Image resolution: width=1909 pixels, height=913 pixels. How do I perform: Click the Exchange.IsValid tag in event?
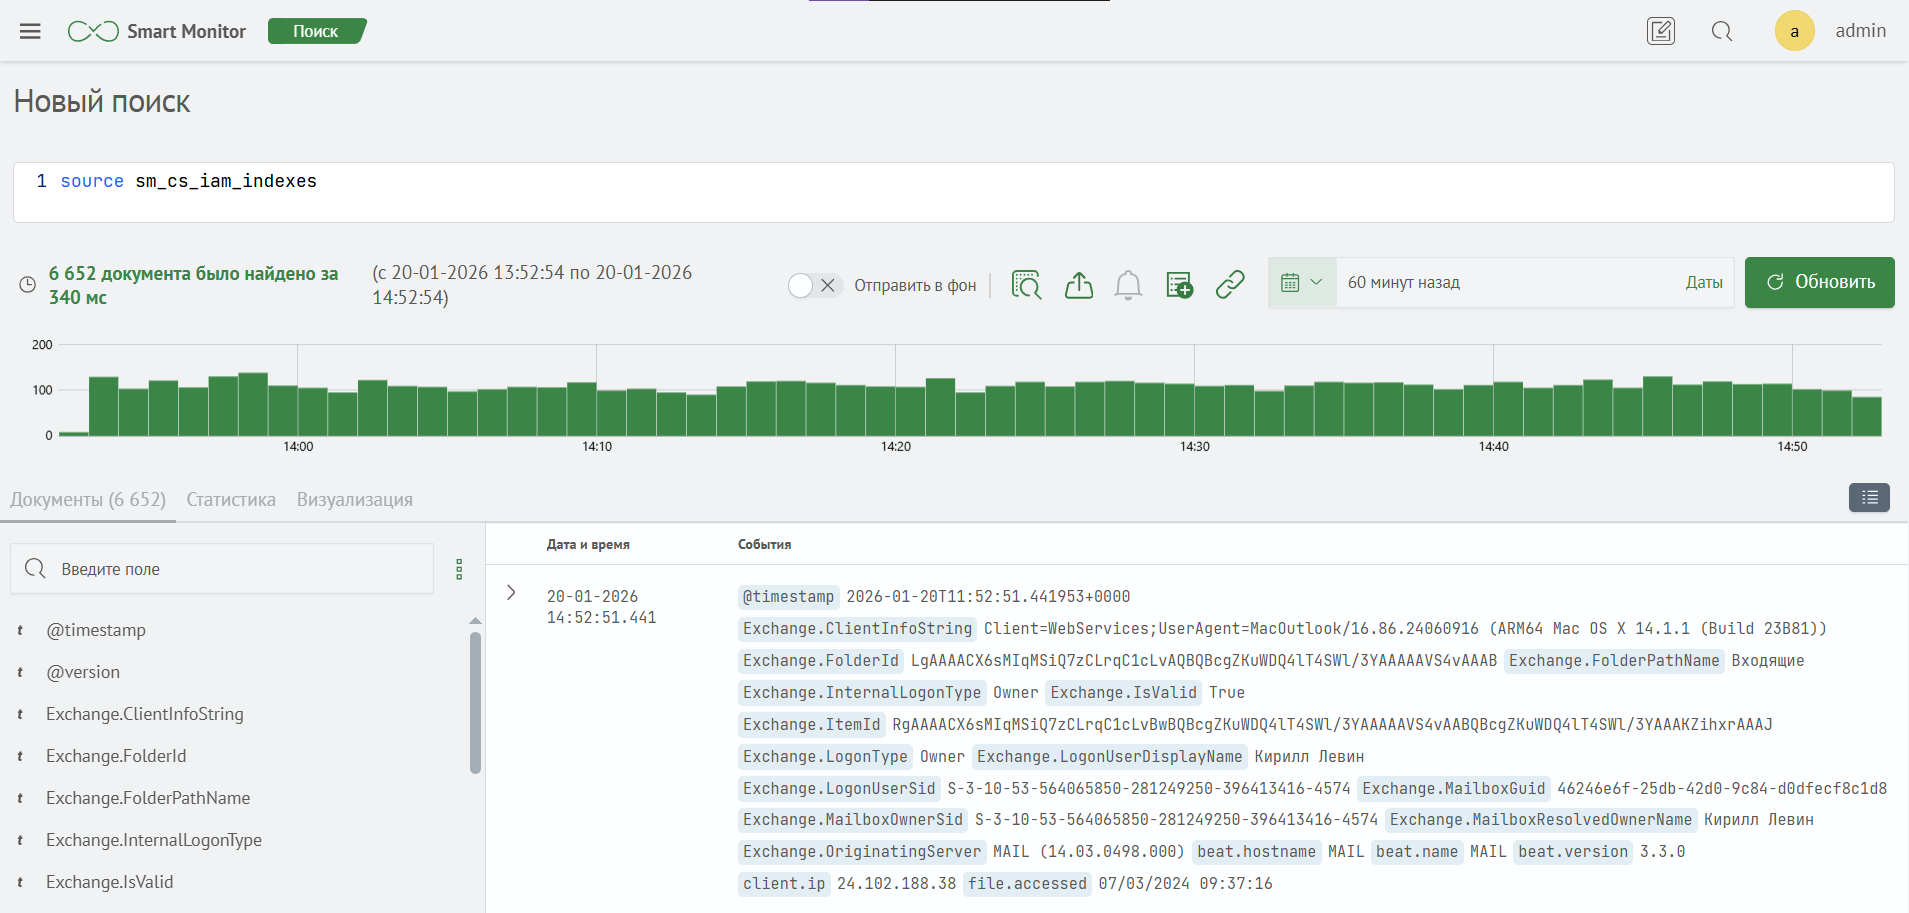[1123, 693]
